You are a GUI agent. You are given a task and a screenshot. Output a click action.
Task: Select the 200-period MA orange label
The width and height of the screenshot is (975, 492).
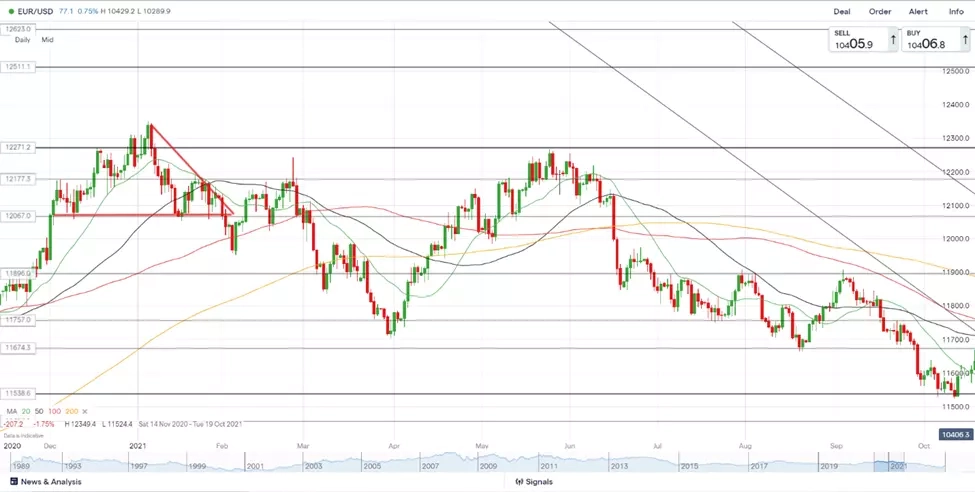[x=72, y=411]
